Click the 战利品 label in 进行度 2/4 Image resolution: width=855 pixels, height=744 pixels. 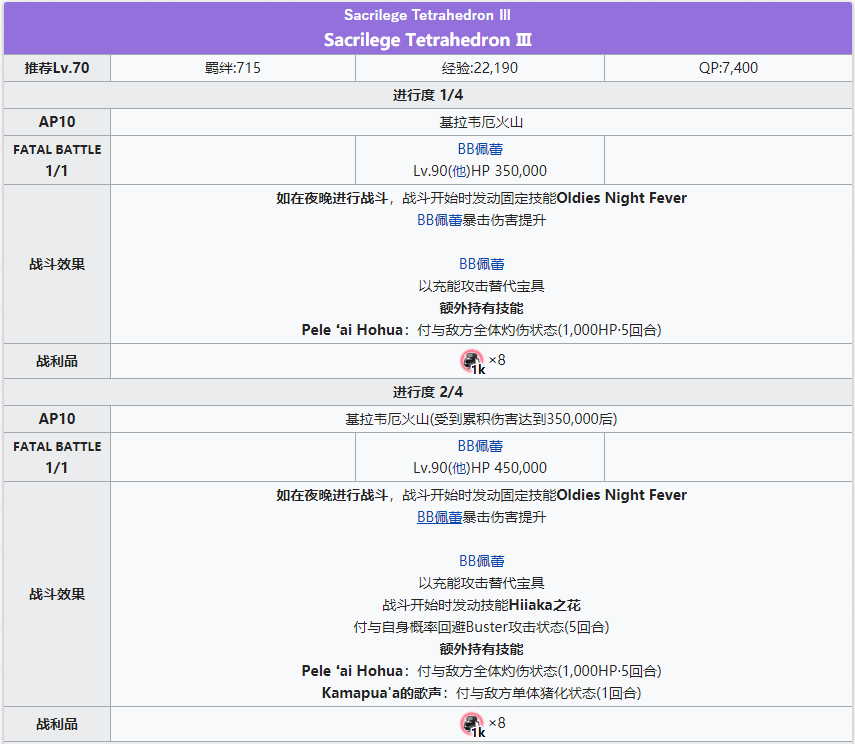tap(57, 724)
